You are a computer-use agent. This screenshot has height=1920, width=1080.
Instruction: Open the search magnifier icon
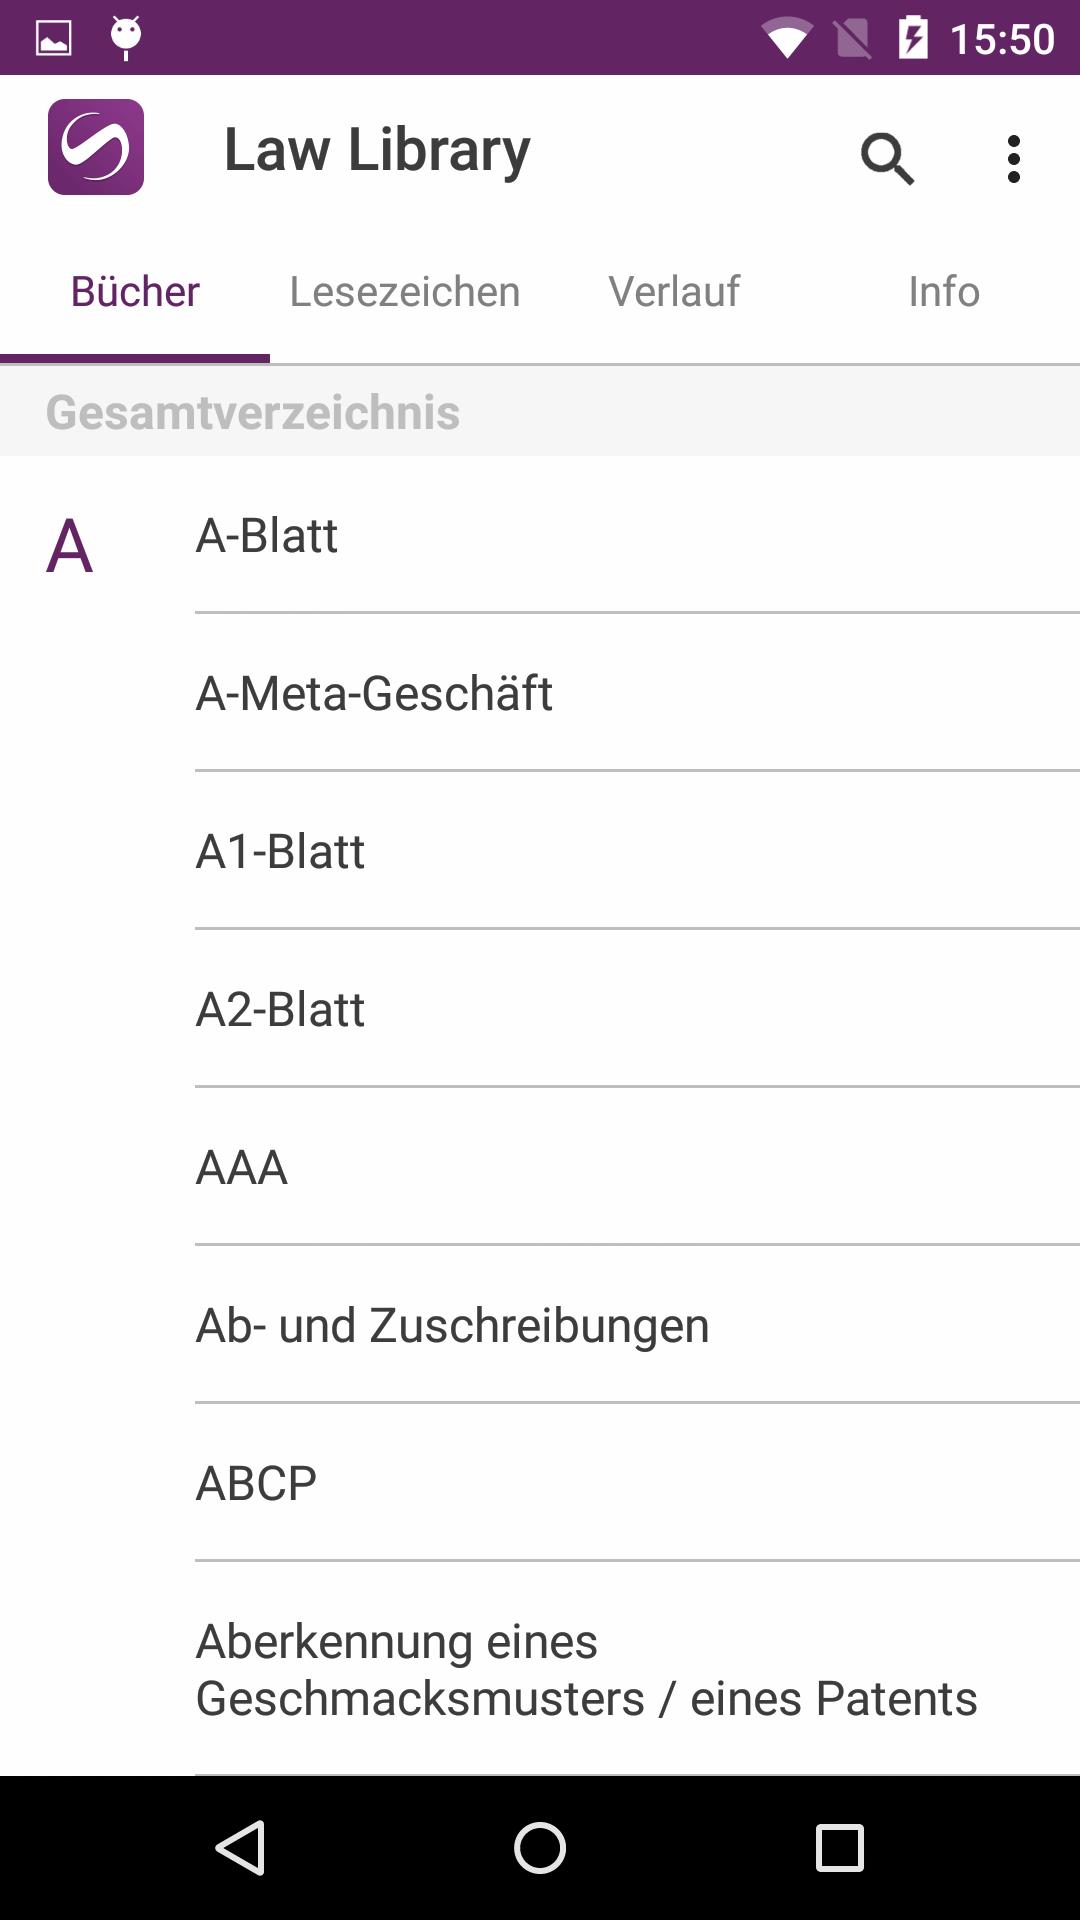coord(887,159)
